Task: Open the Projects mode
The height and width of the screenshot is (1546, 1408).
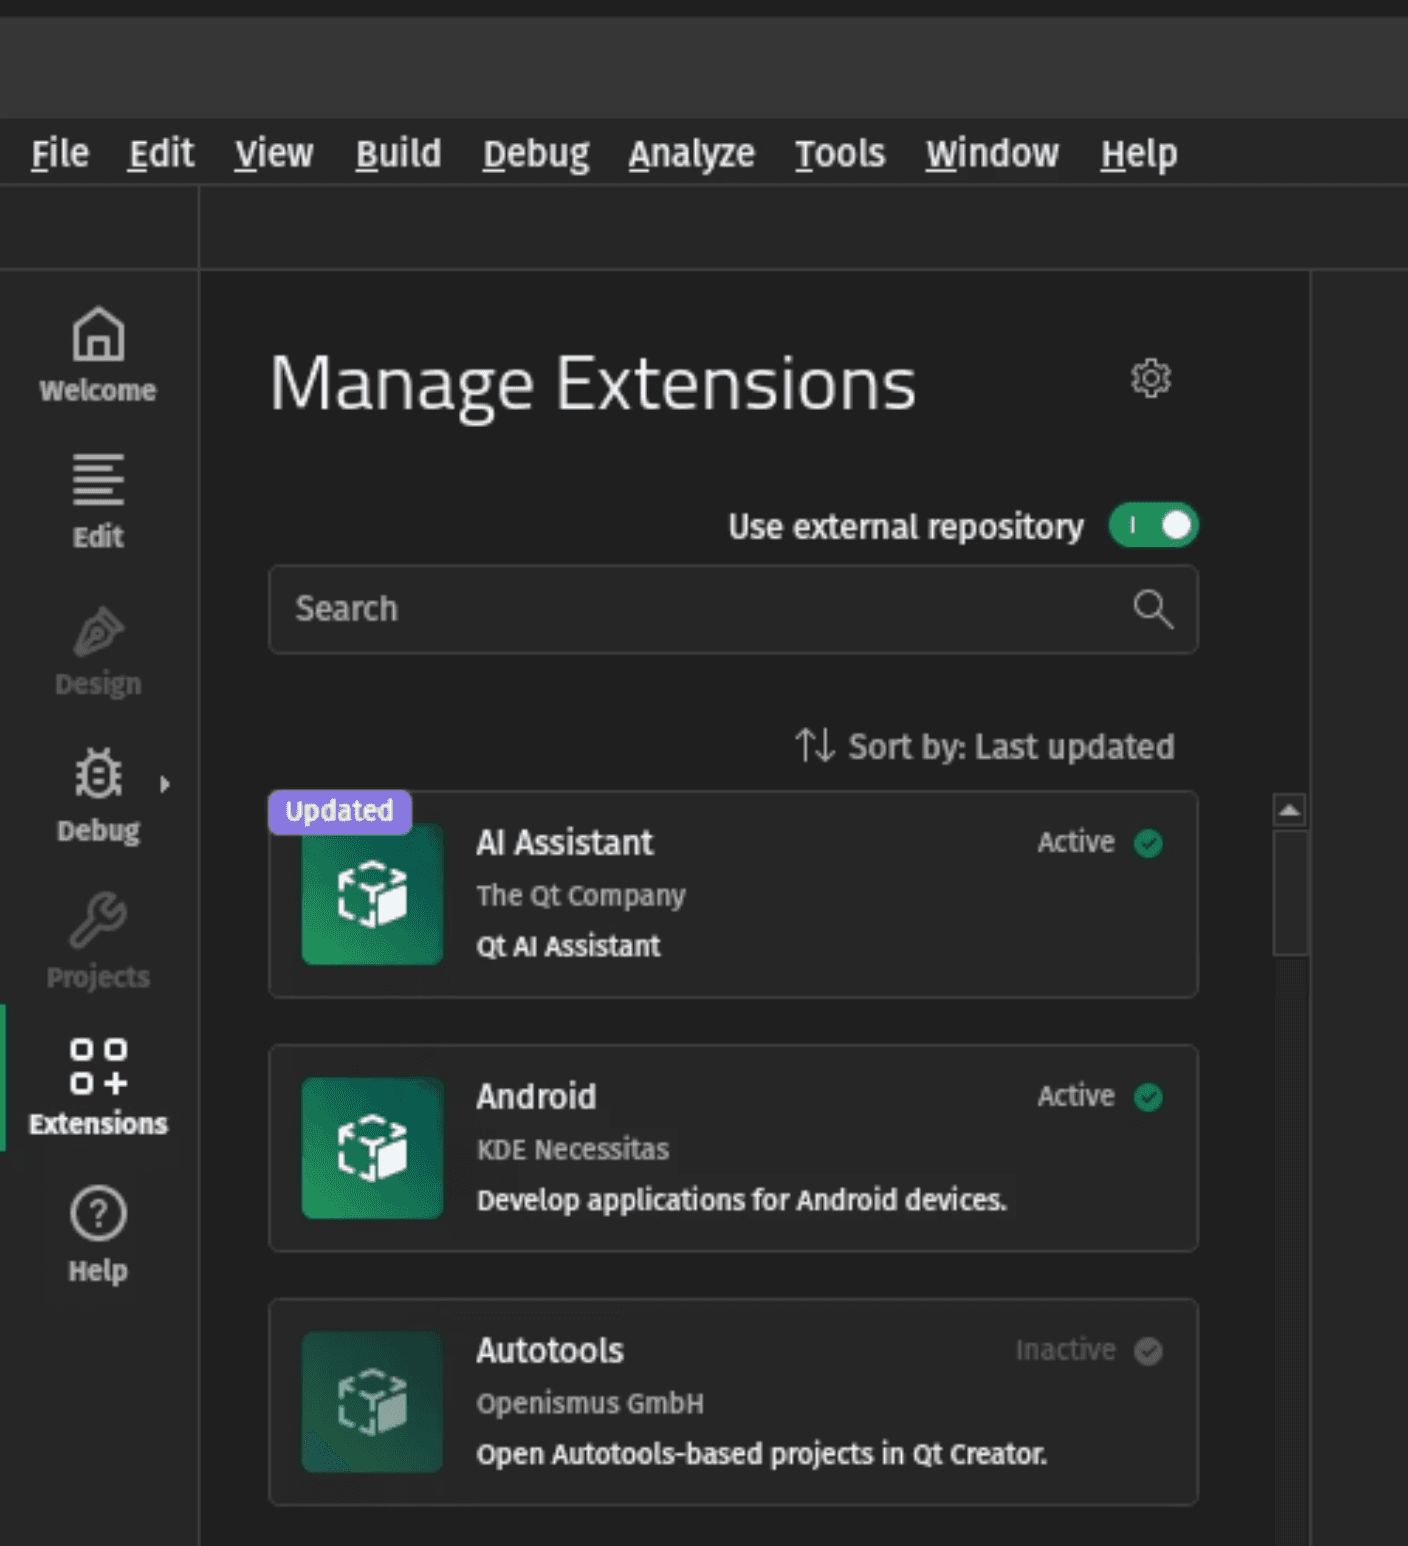Action: pyautogui.click(x=98, y=942)
